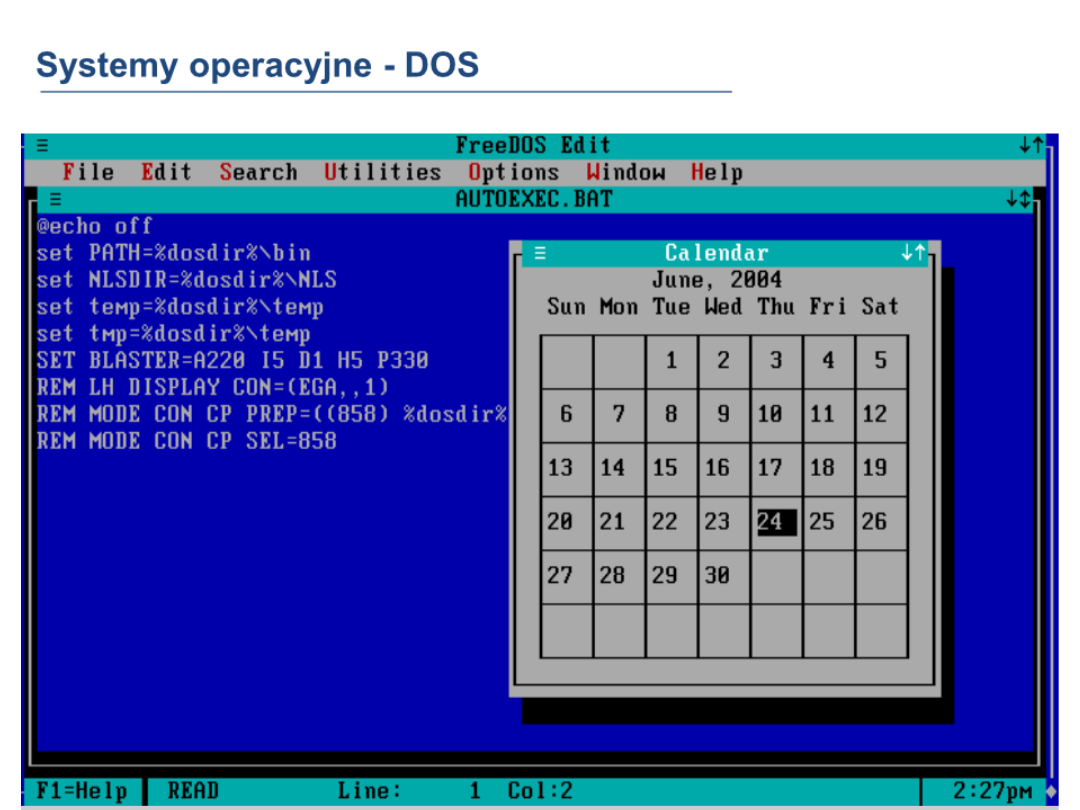This screenshot has width=1080, height=810.
Task: Open the Help menu
Action: tap(716, 173)
